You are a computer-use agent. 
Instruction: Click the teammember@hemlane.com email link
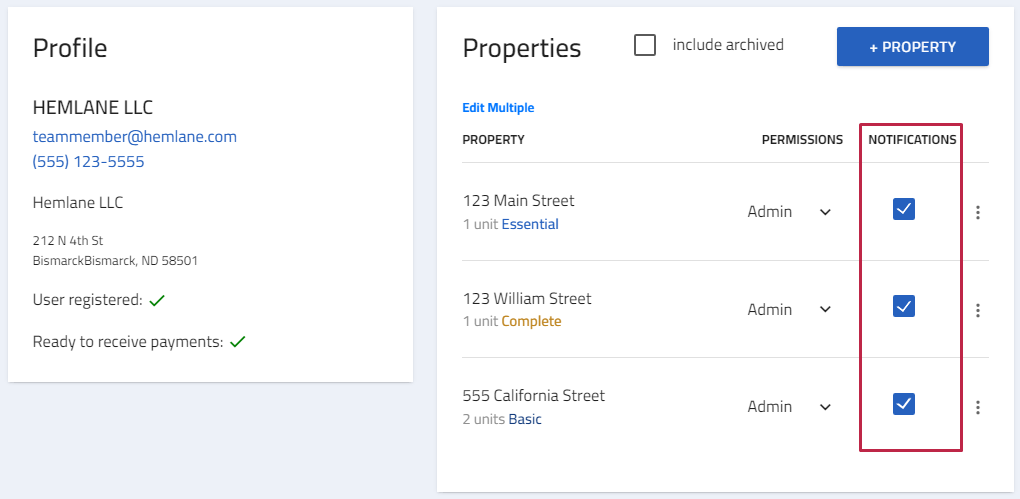pyautogui.click(x=135, y=137)
